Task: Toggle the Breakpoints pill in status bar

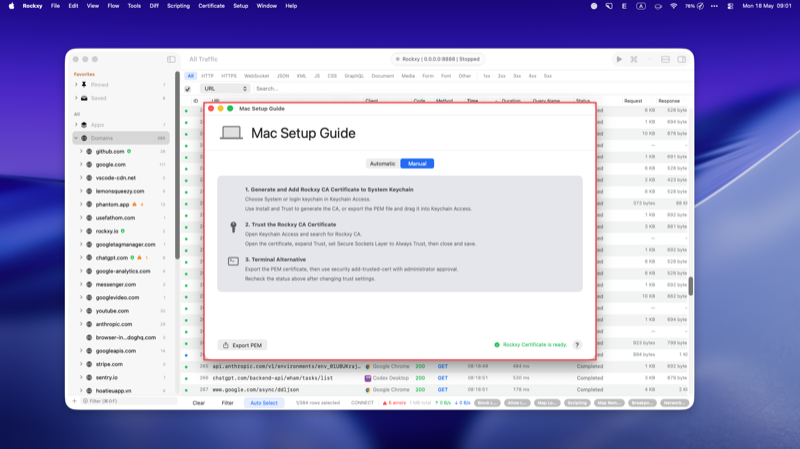Action: click(642, 403)
